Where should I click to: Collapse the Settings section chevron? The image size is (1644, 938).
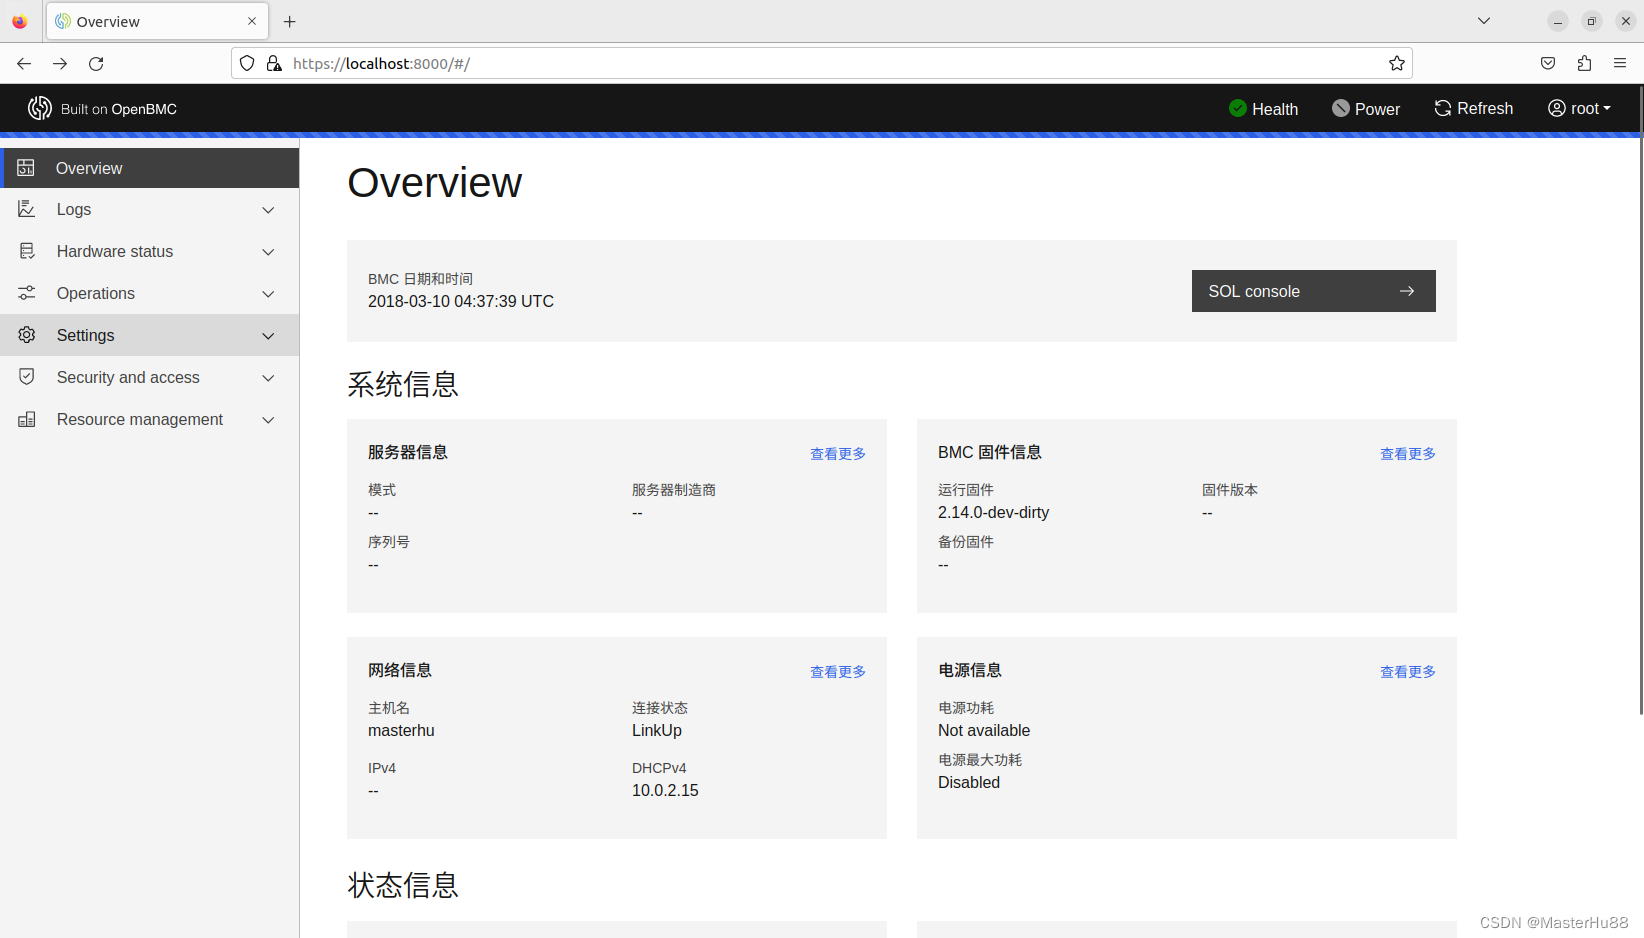[268, 336]
